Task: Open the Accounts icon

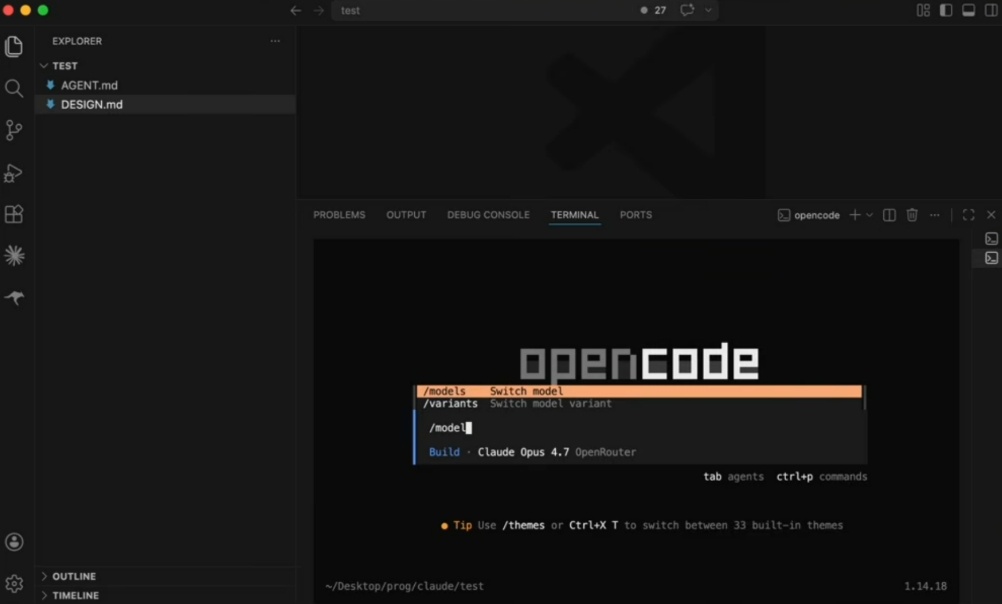Action: (x=14, y=542)
